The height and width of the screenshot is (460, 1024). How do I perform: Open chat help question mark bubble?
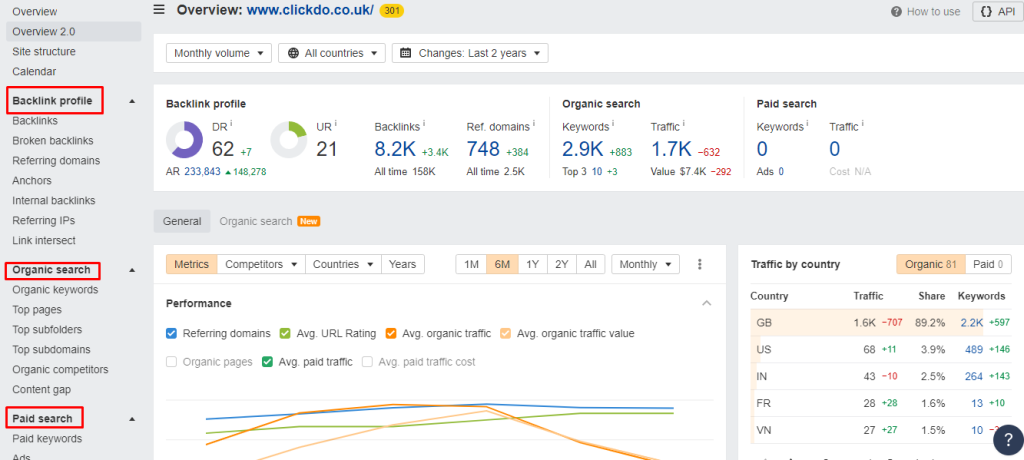(1008, 440)
